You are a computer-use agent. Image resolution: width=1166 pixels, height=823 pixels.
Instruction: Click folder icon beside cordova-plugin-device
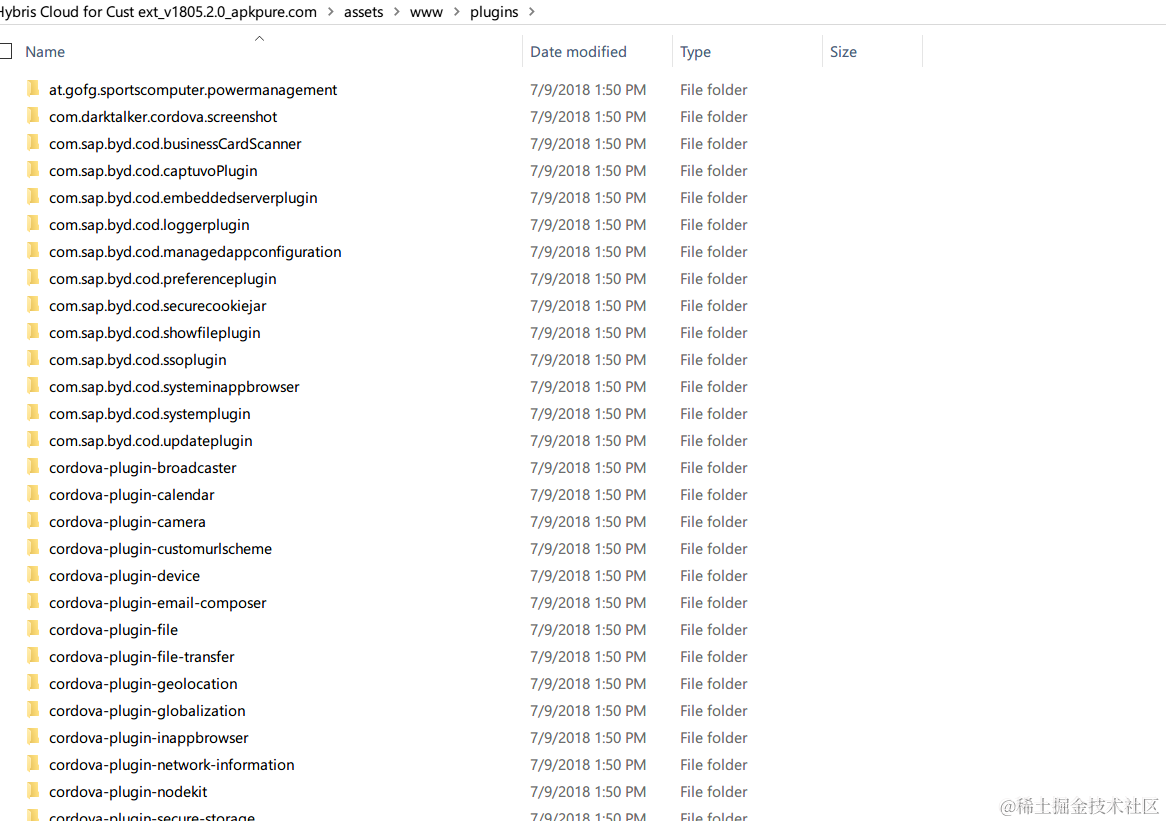pyautogui.click(x=33, y=575)
